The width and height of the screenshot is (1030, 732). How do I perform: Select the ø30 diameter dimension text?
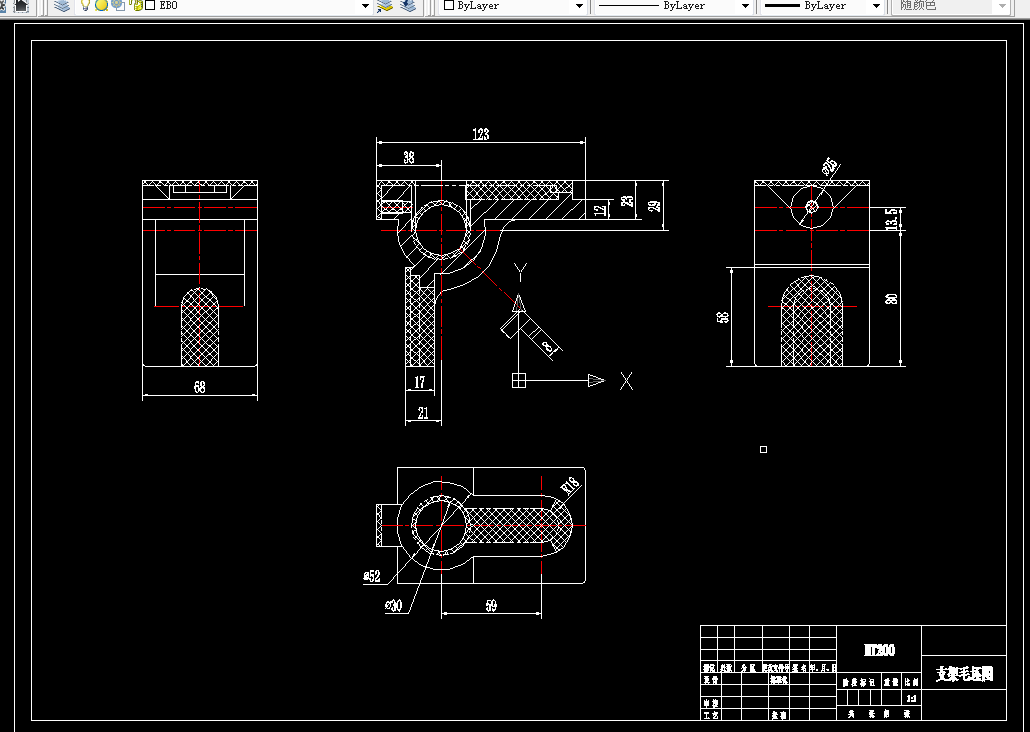(393, 605)
